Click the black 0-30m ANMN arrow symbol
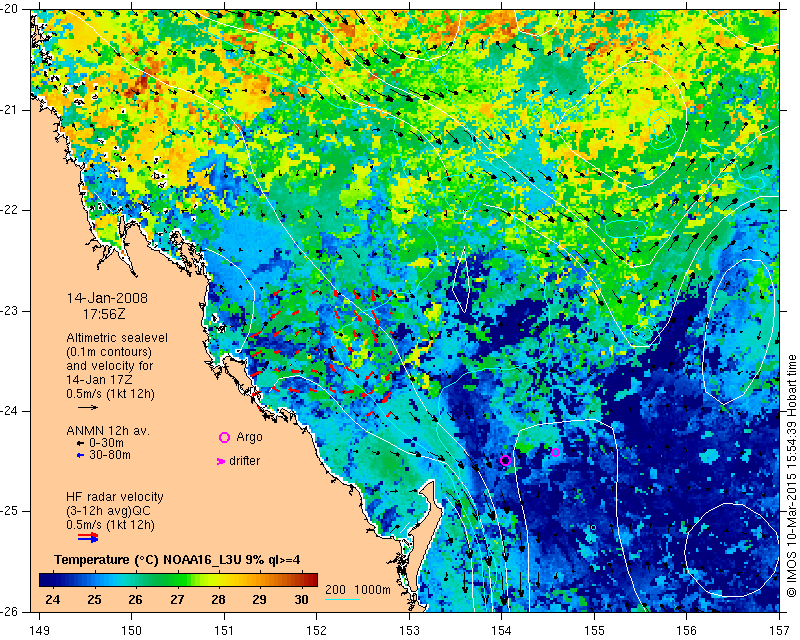Image resolution: width=800 pixels, height=640 pixels. [80, 444]
